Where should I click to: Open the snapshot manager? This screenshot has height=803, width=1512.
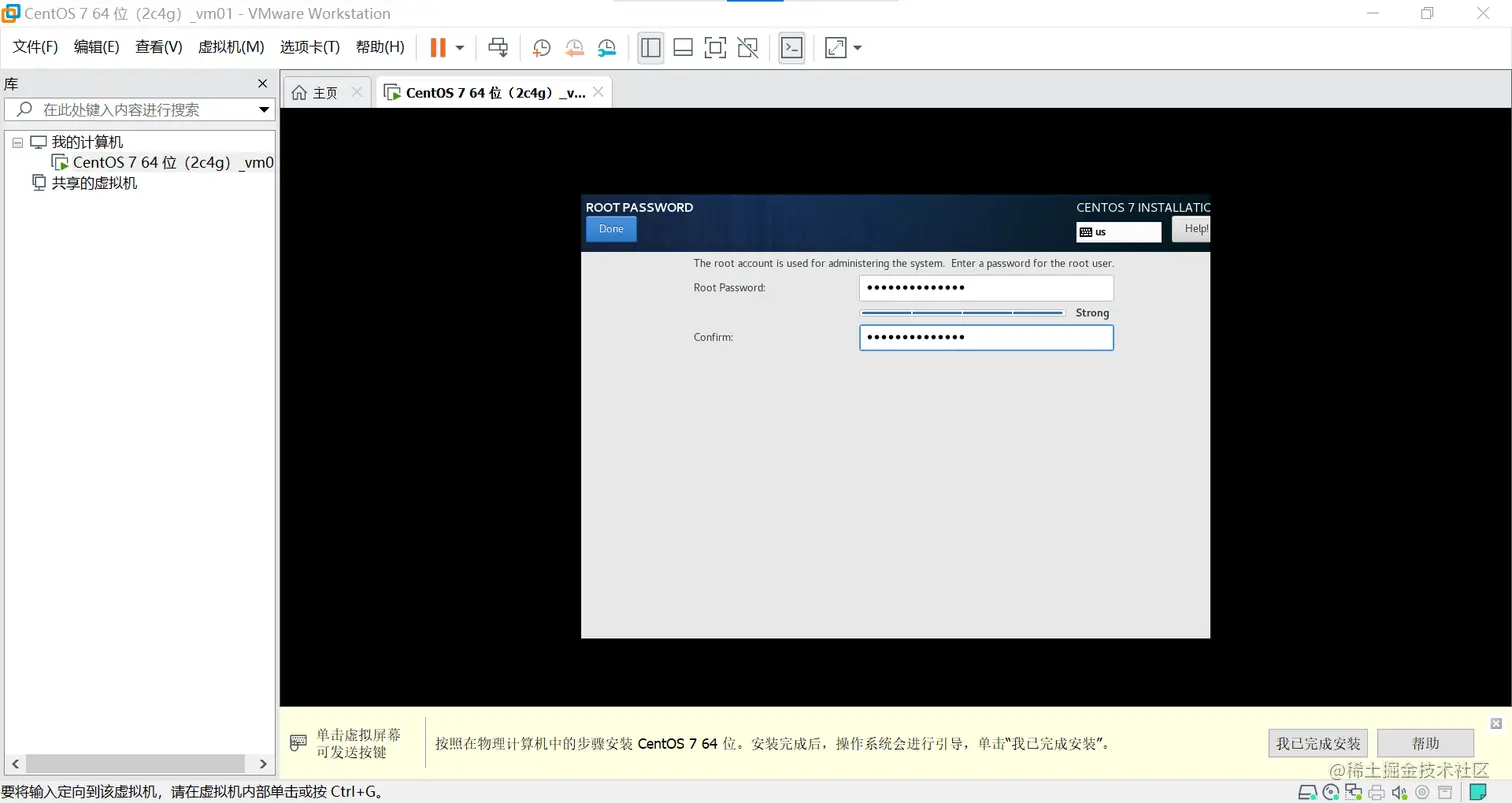[x=607, y=47]
